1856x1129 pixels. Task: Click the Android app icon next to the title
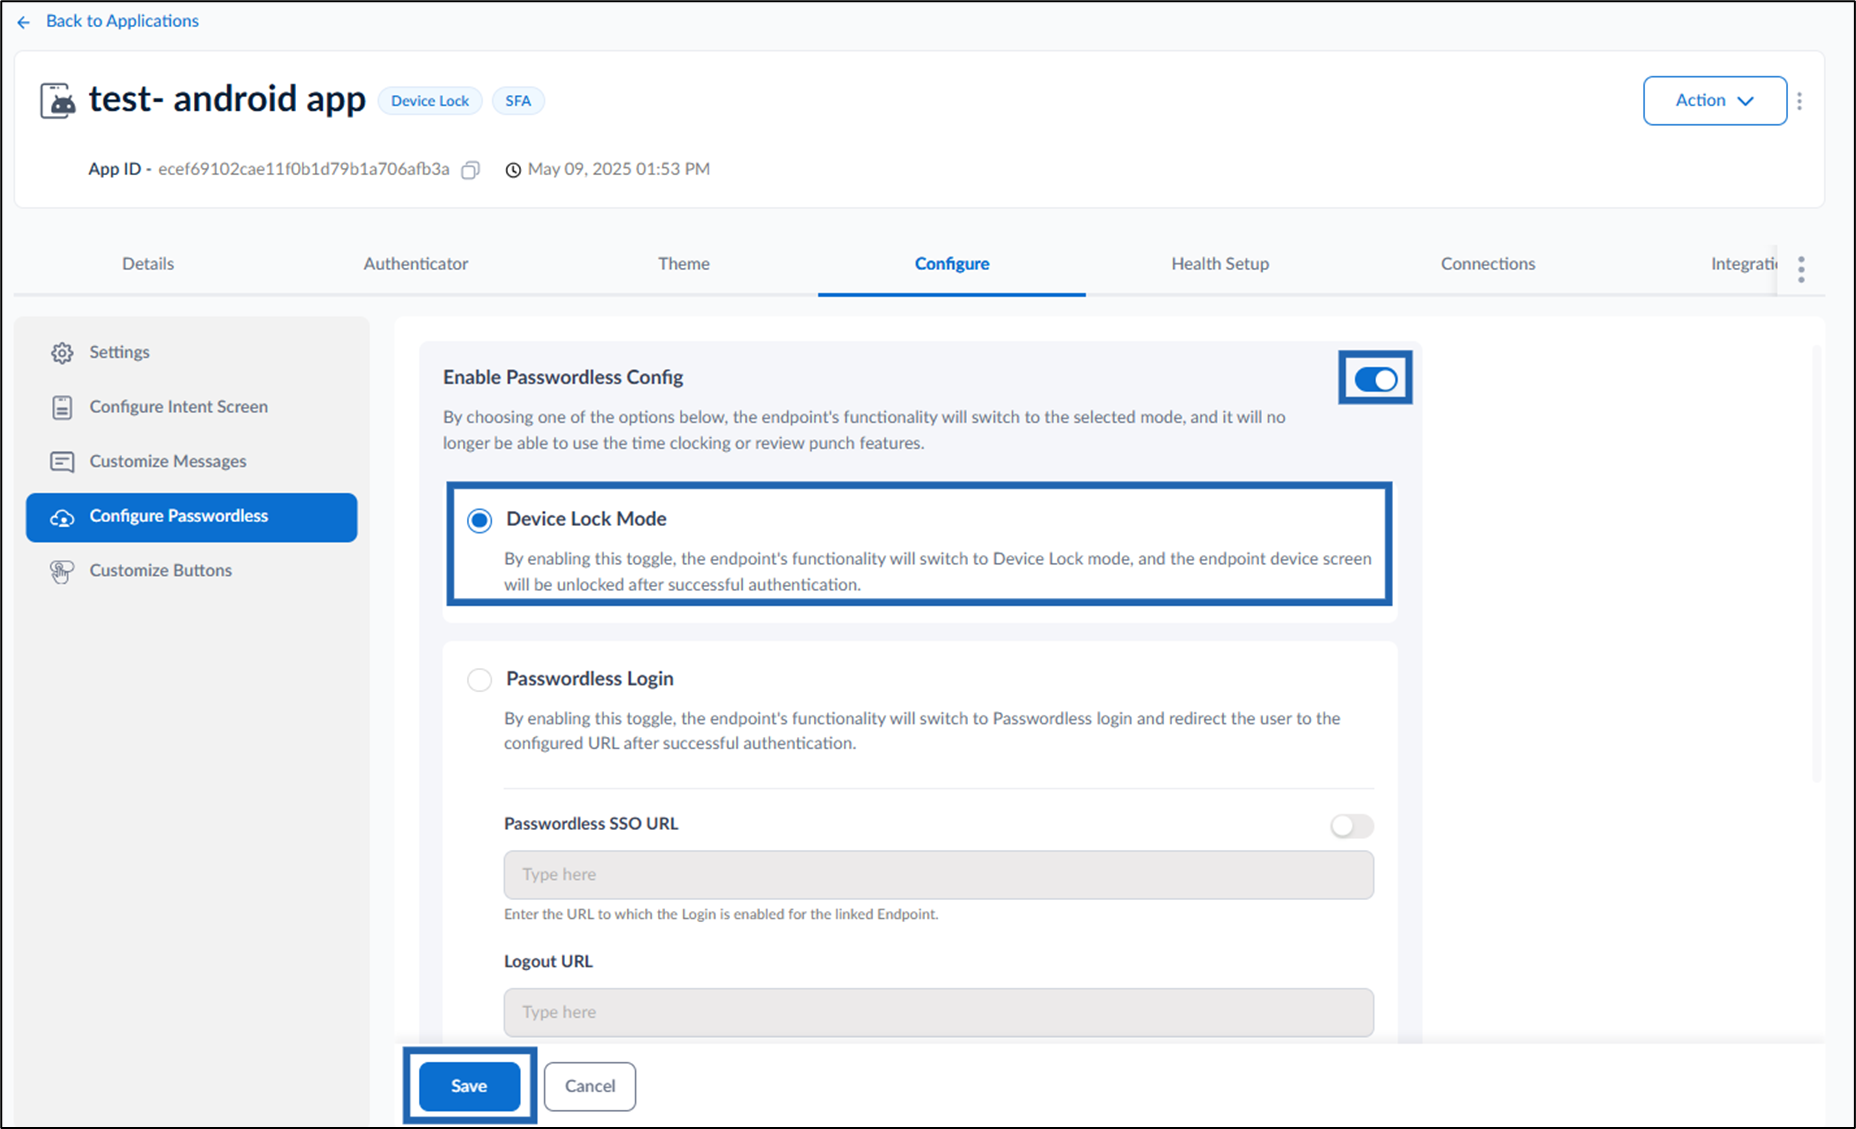point(58,101)
